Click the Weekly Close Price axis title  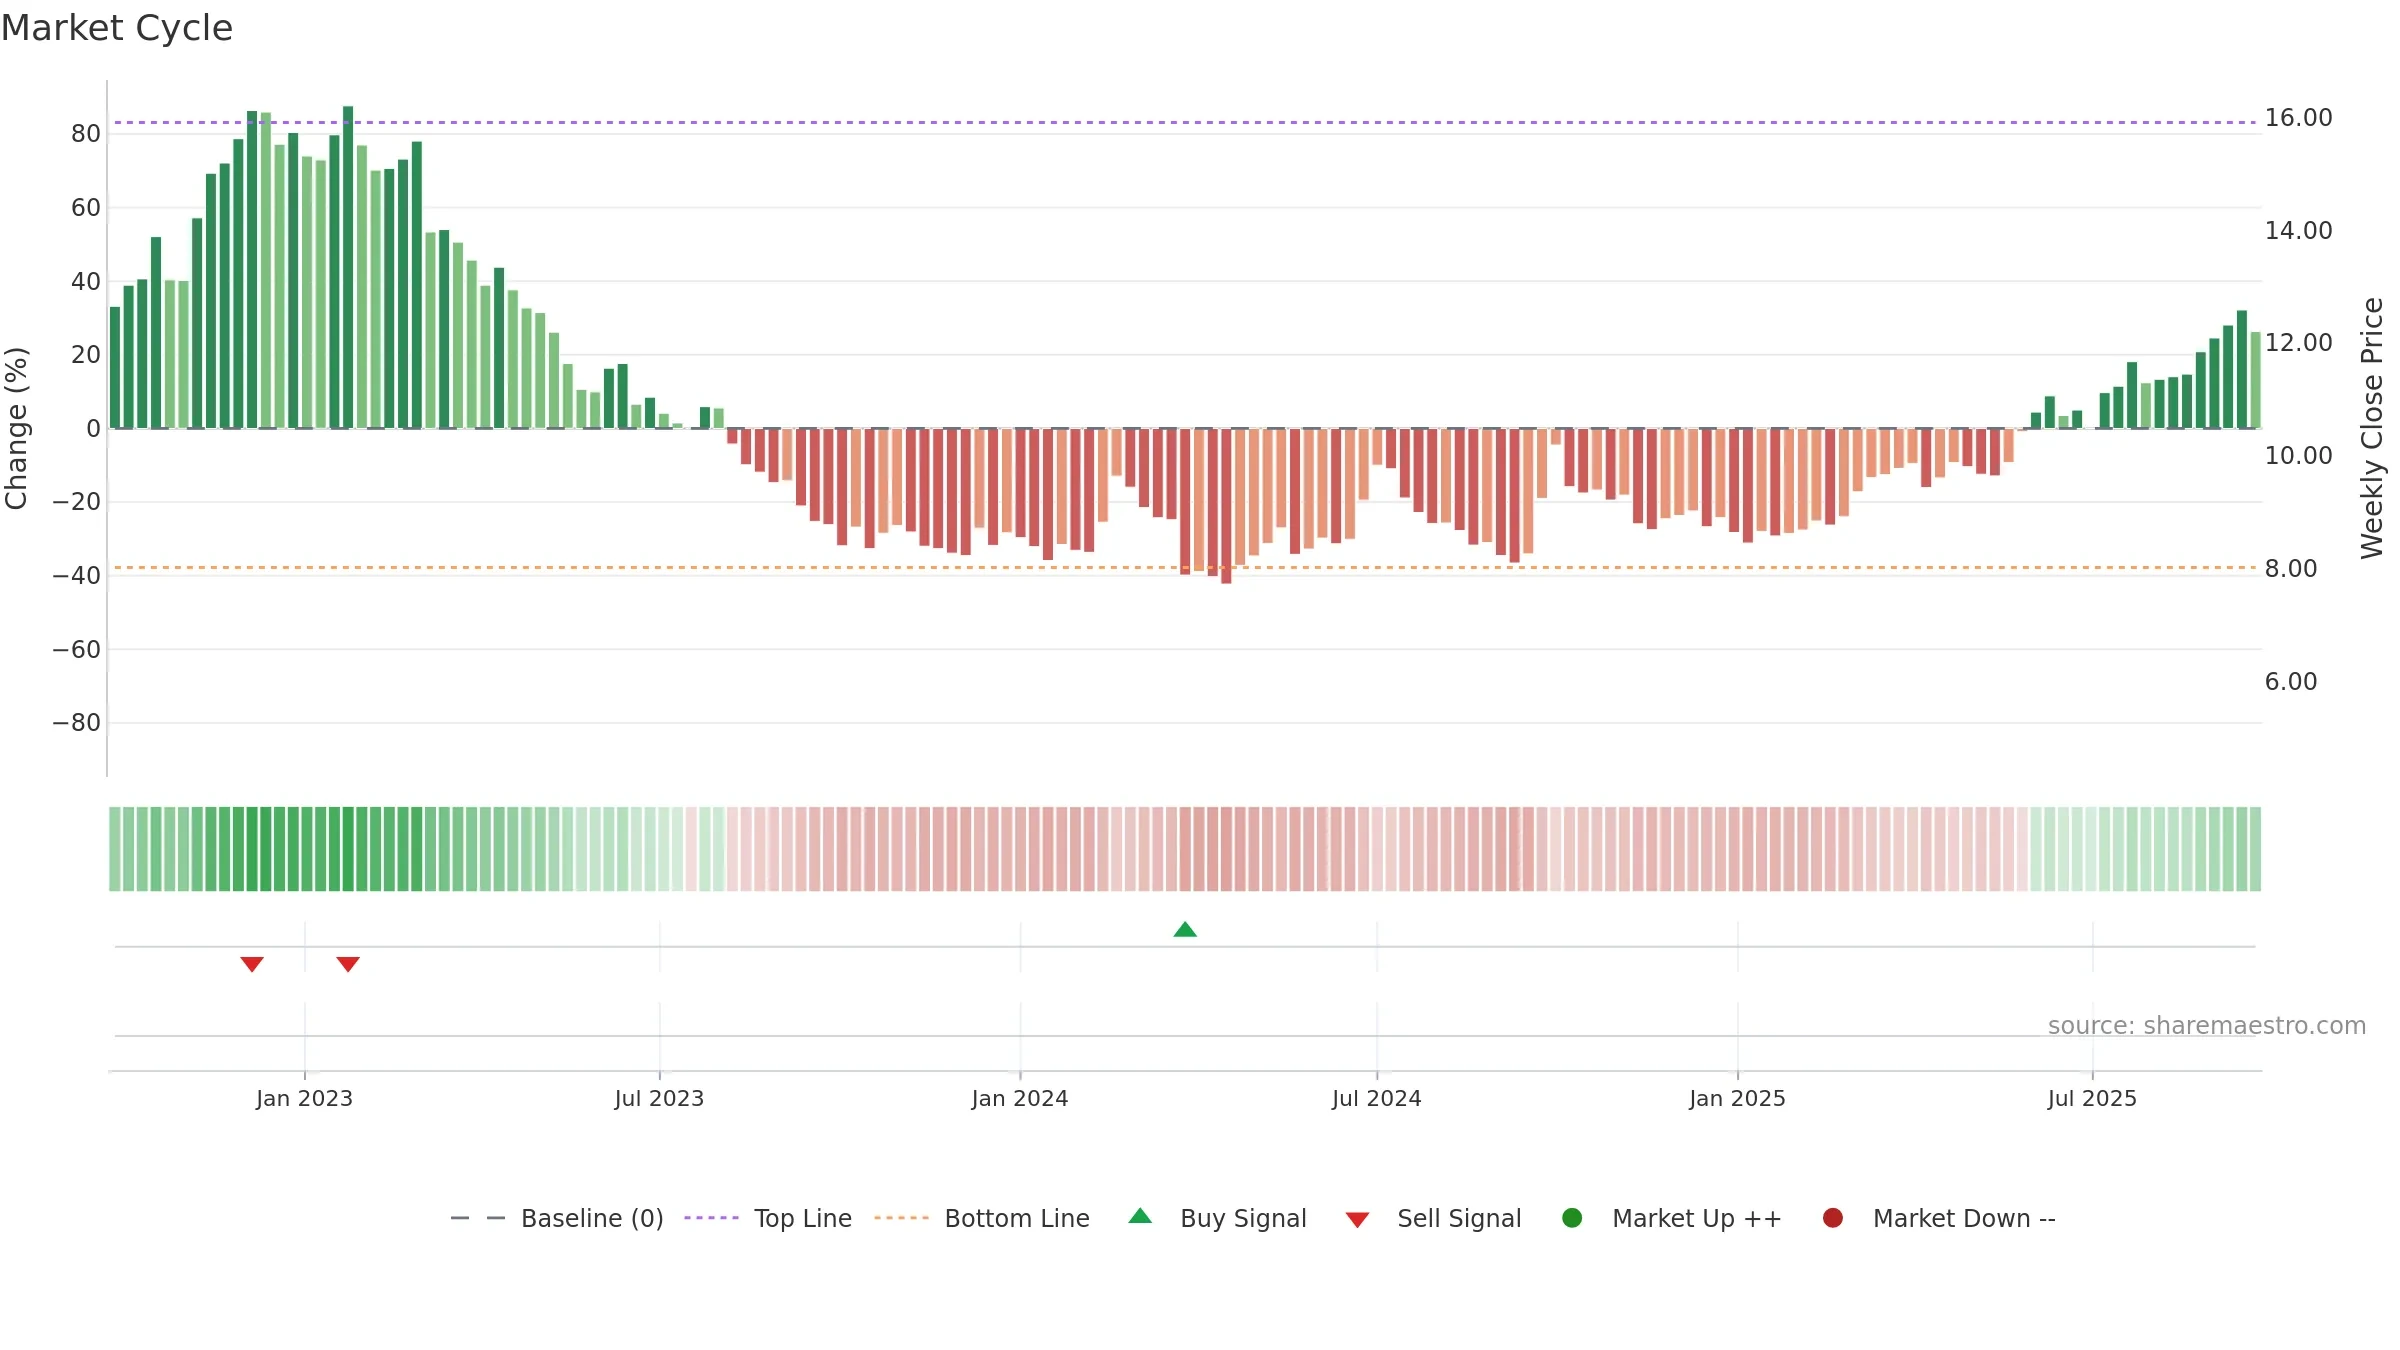[2372, 428]
